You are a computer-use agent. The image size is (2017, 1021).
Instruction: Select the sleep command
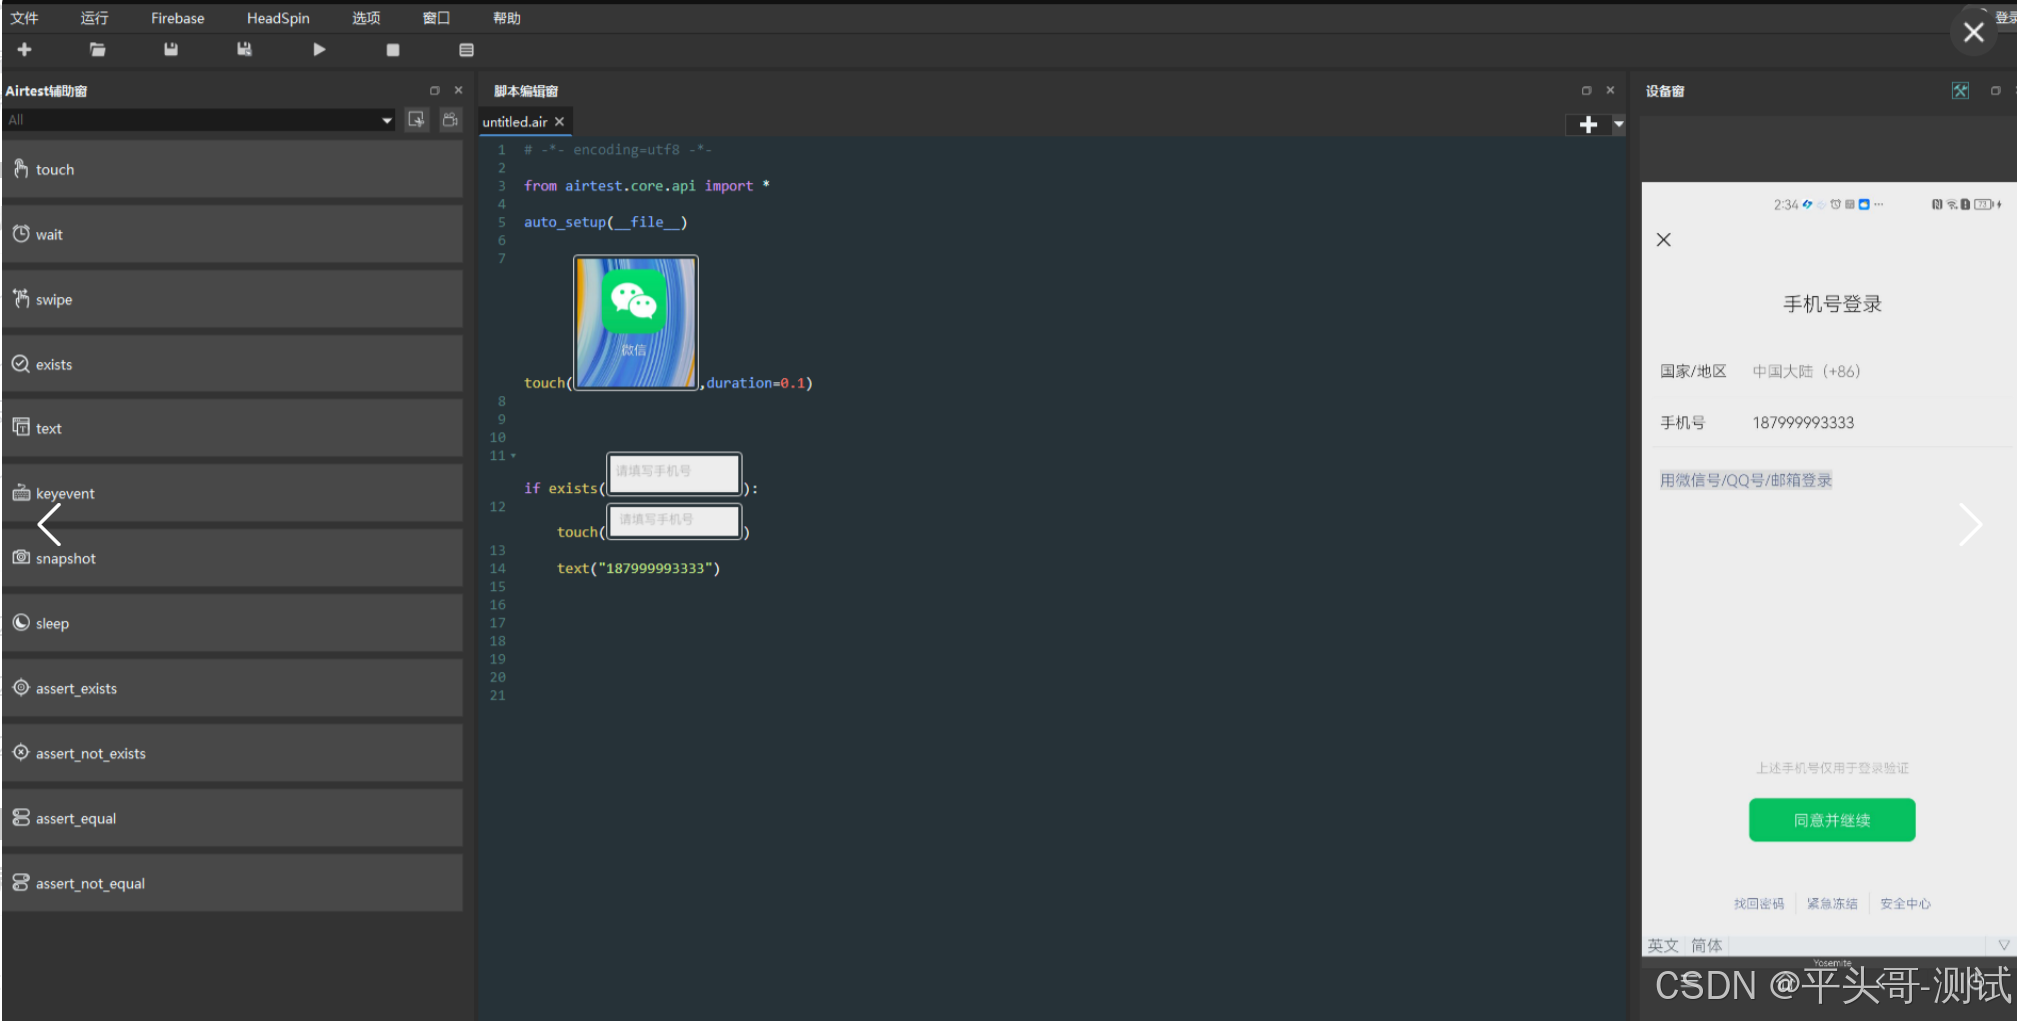[x=232, y=623]
